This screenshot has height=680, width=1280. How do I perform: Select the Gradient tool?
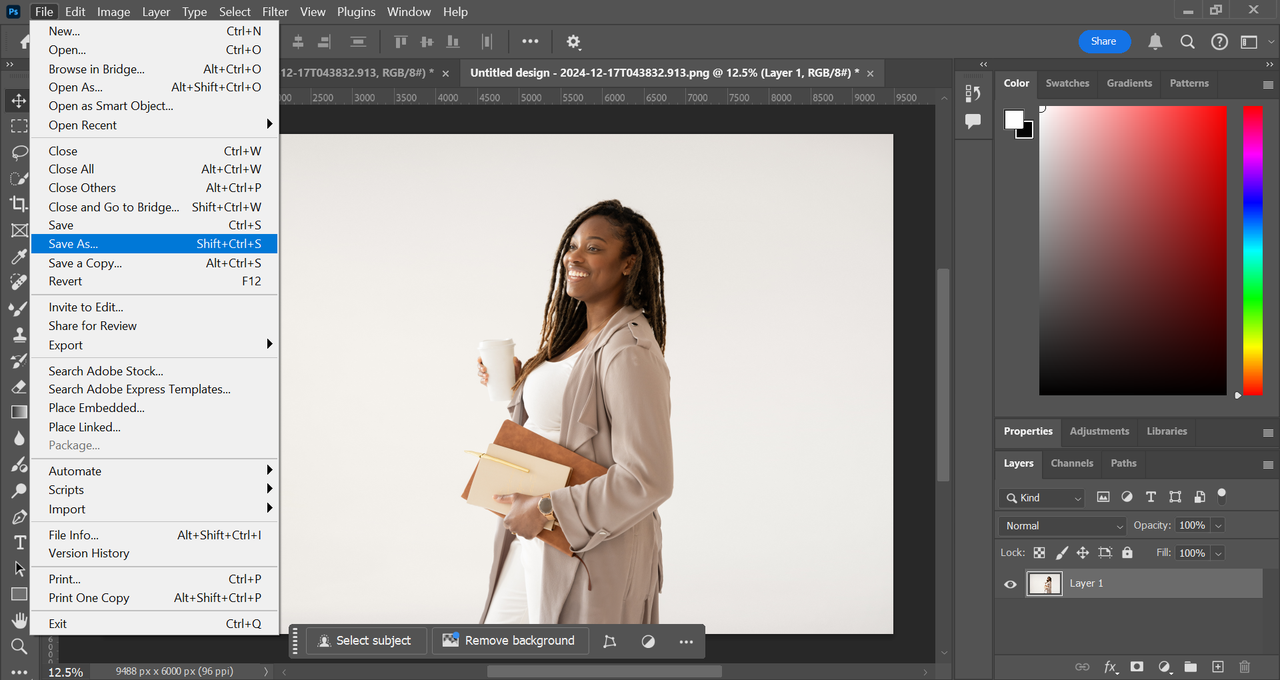[x=19, y=412]
